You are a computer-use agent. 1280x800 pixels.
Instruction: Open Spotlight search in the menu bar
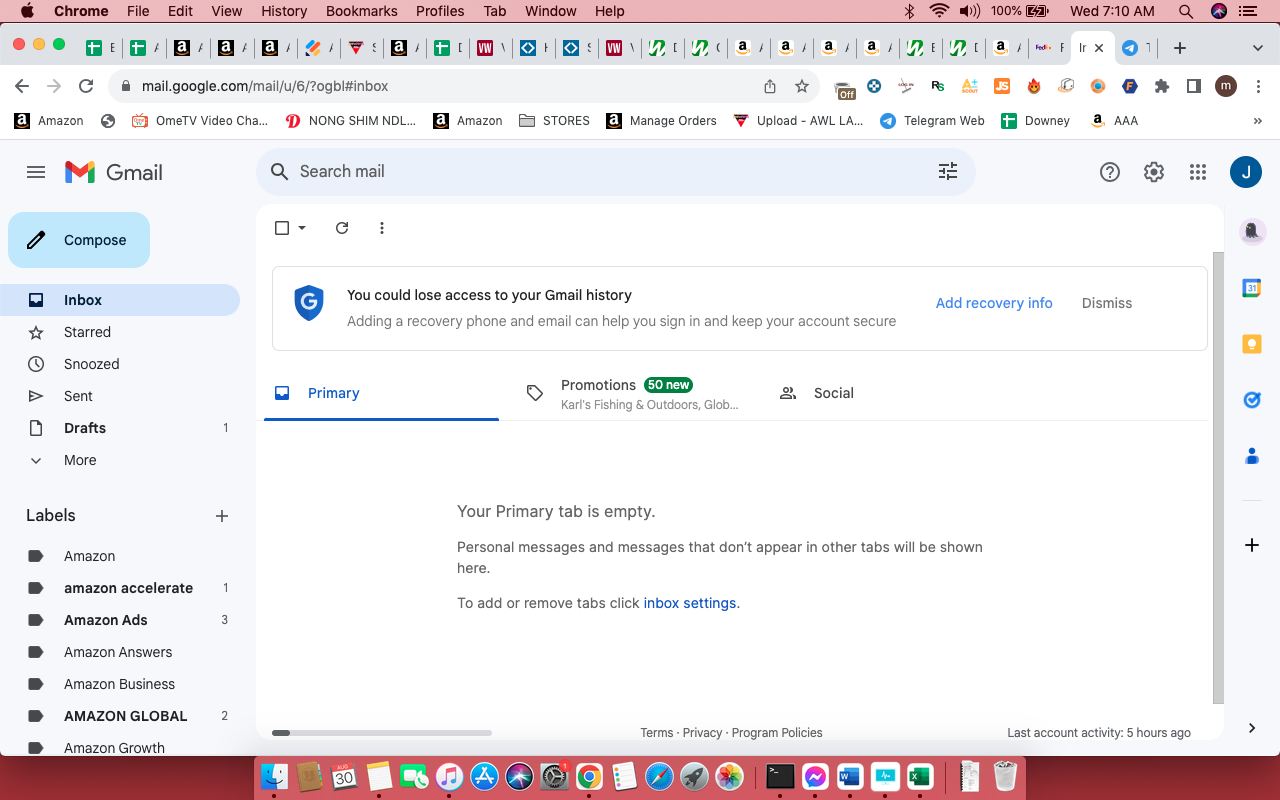[1186, 11]
